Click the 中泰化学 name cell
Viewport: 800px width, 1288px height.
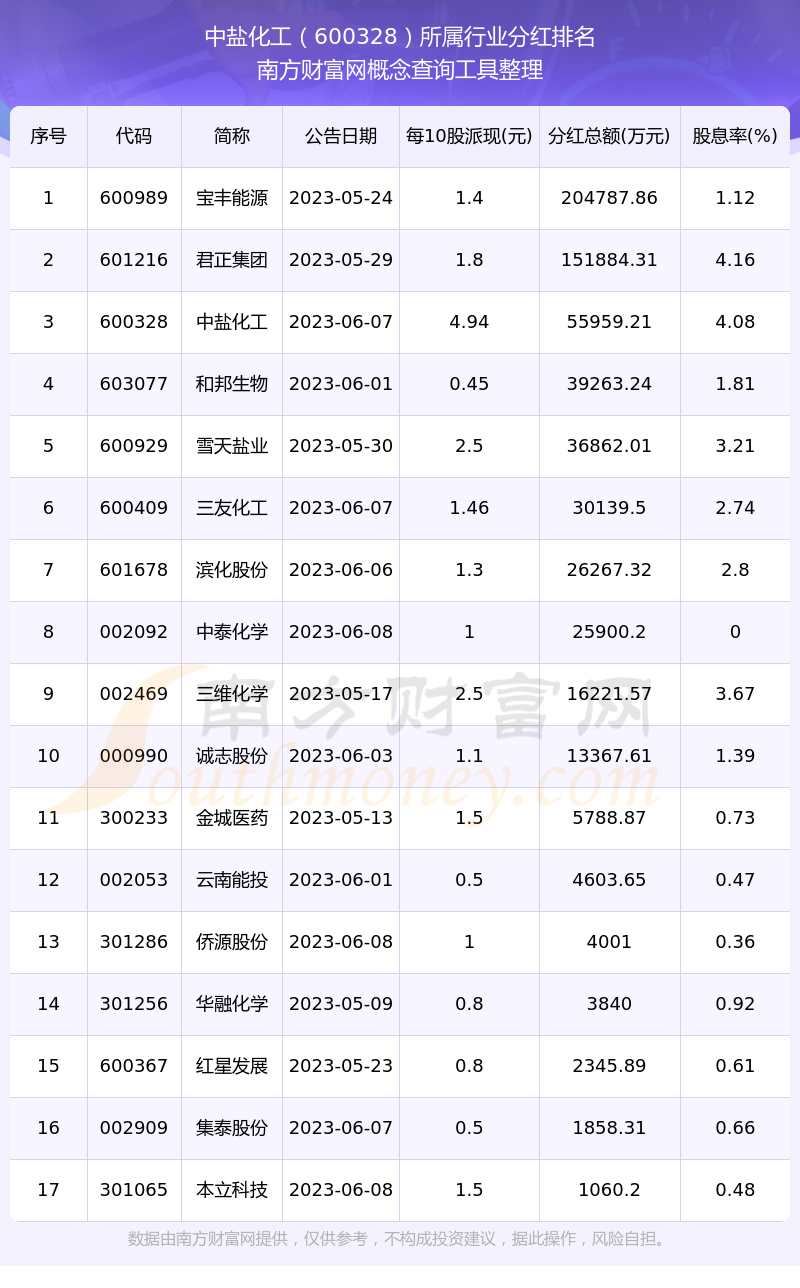pos(232,632)
